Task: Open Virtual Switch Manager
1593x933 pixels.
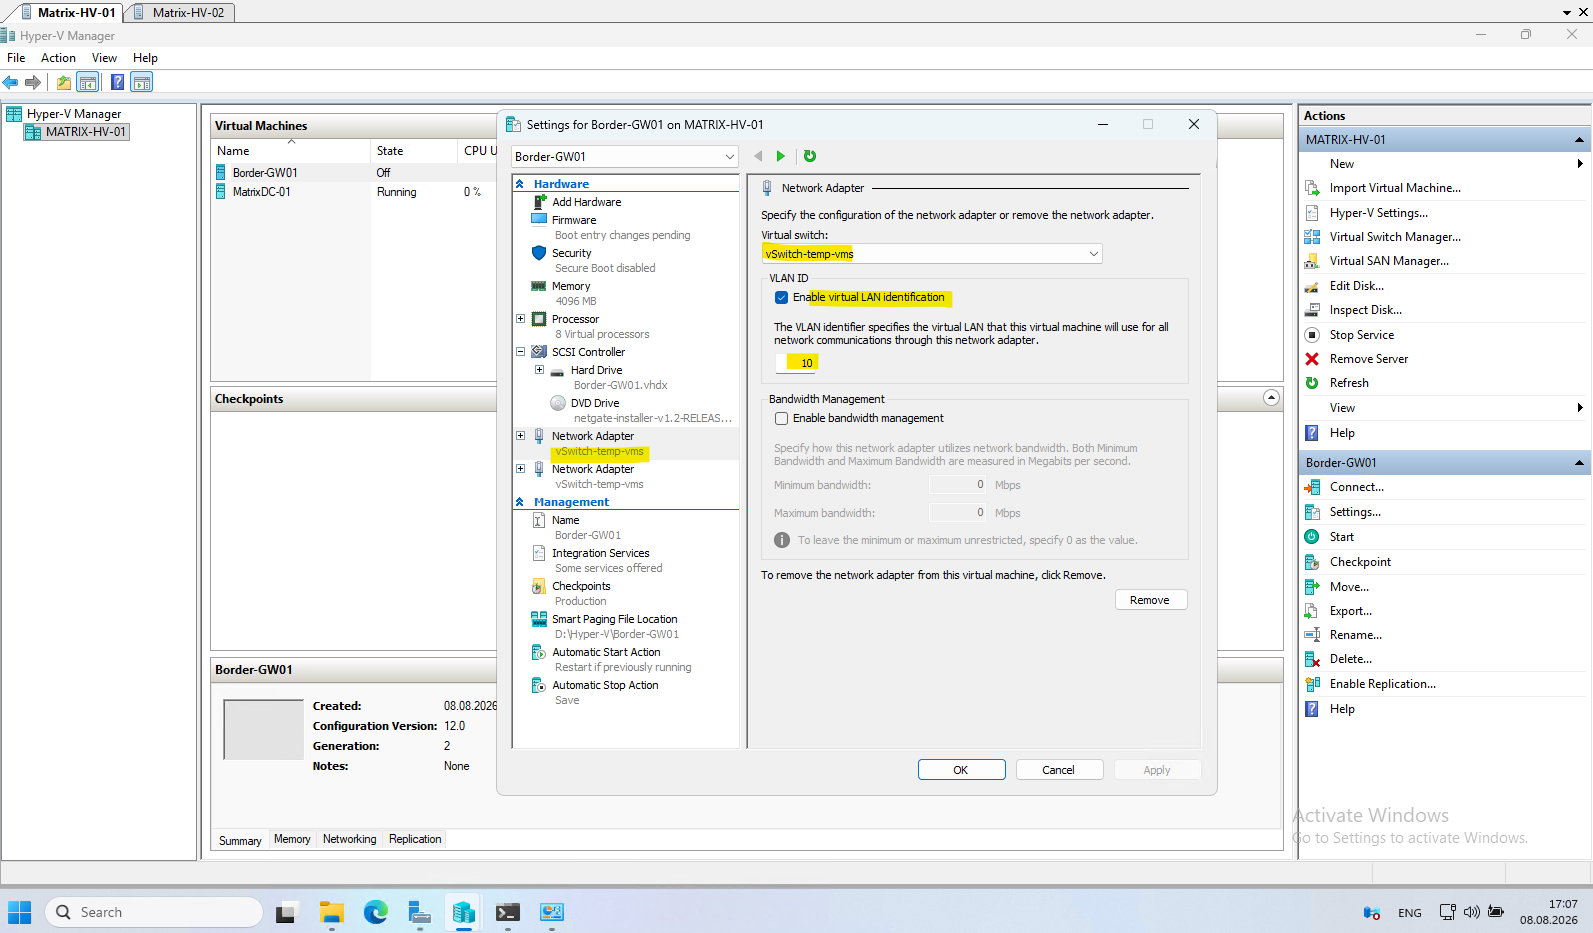Action: click(x=1395, y=237)
